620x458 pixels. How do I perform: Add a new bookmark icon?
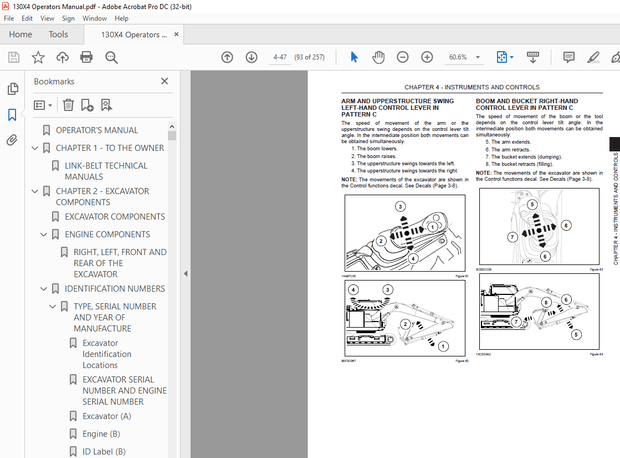point(87,105)
